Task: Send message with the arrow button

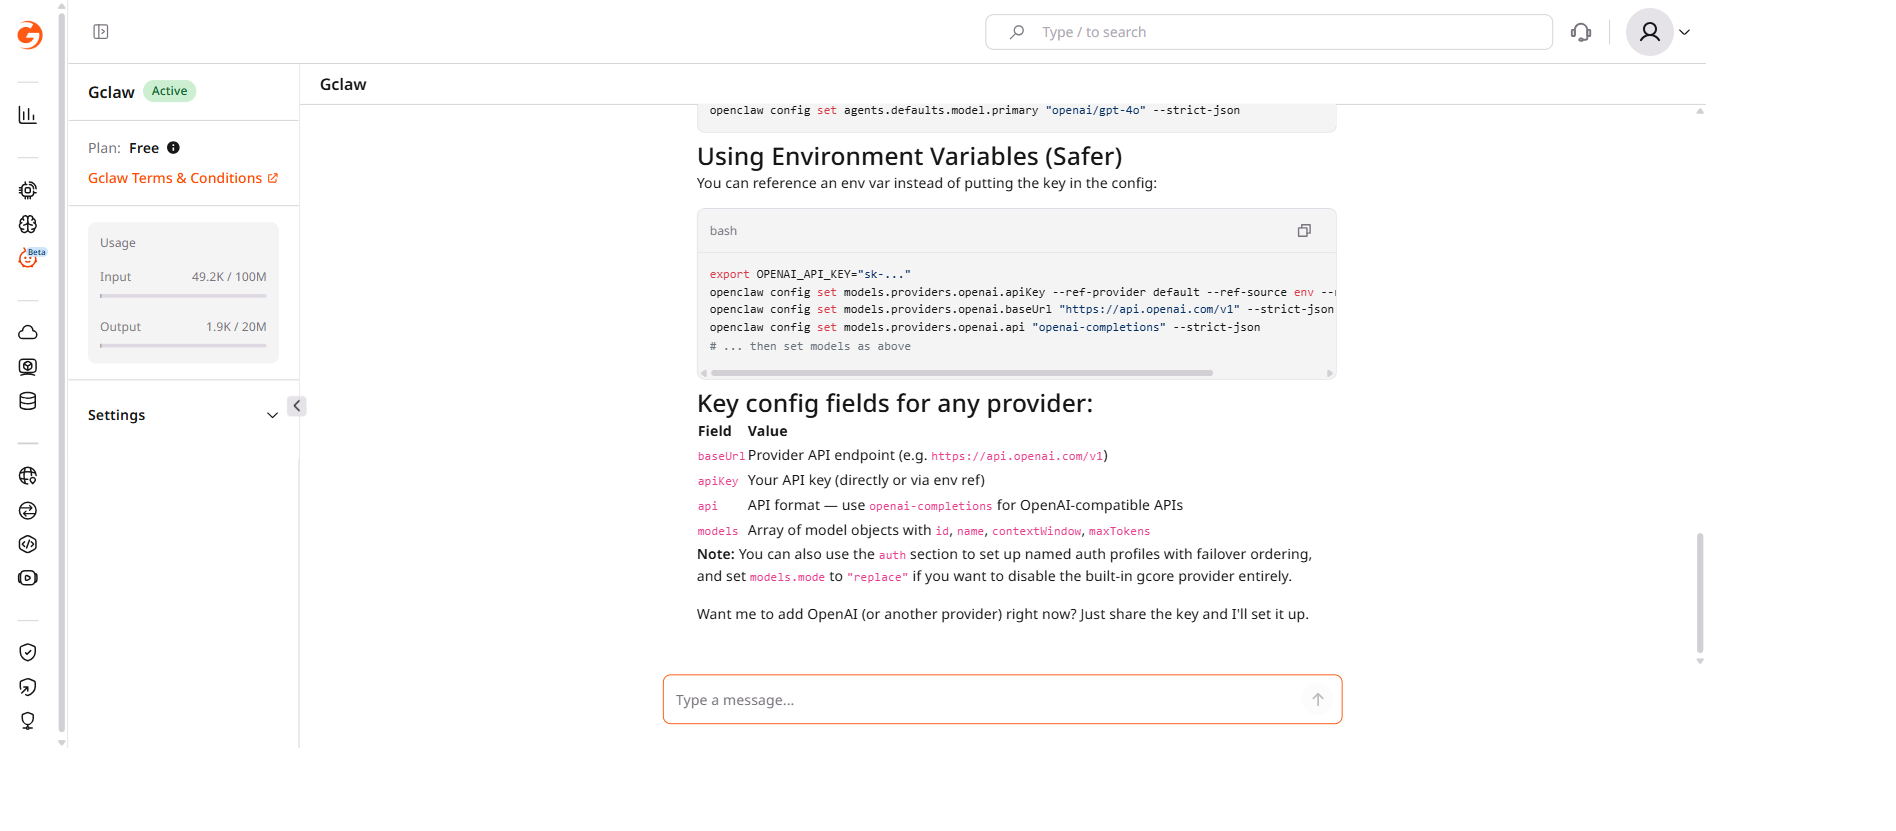Action: 1318,700
